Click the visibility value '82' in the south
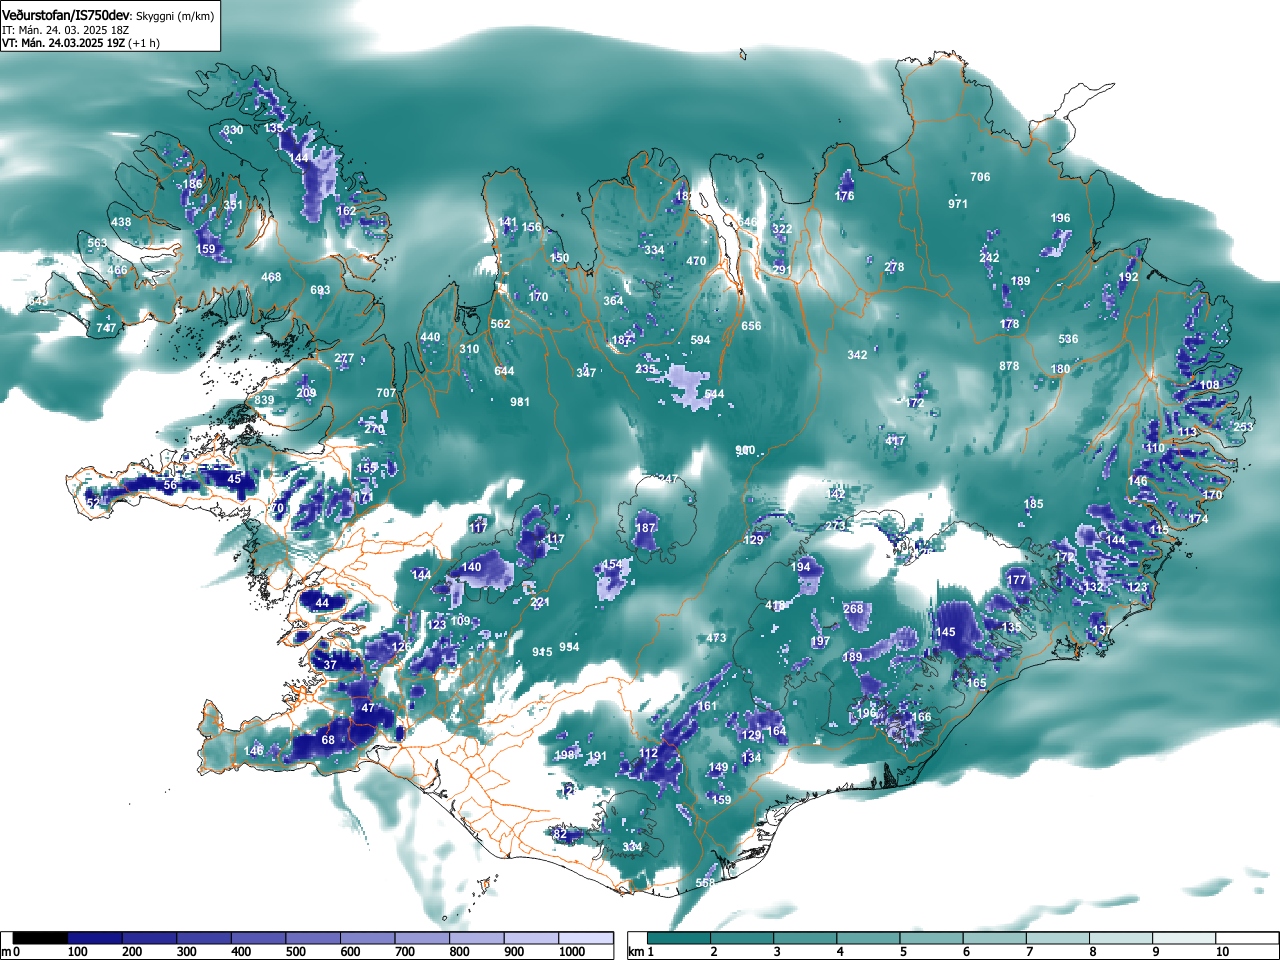 (x=560, y=834)
